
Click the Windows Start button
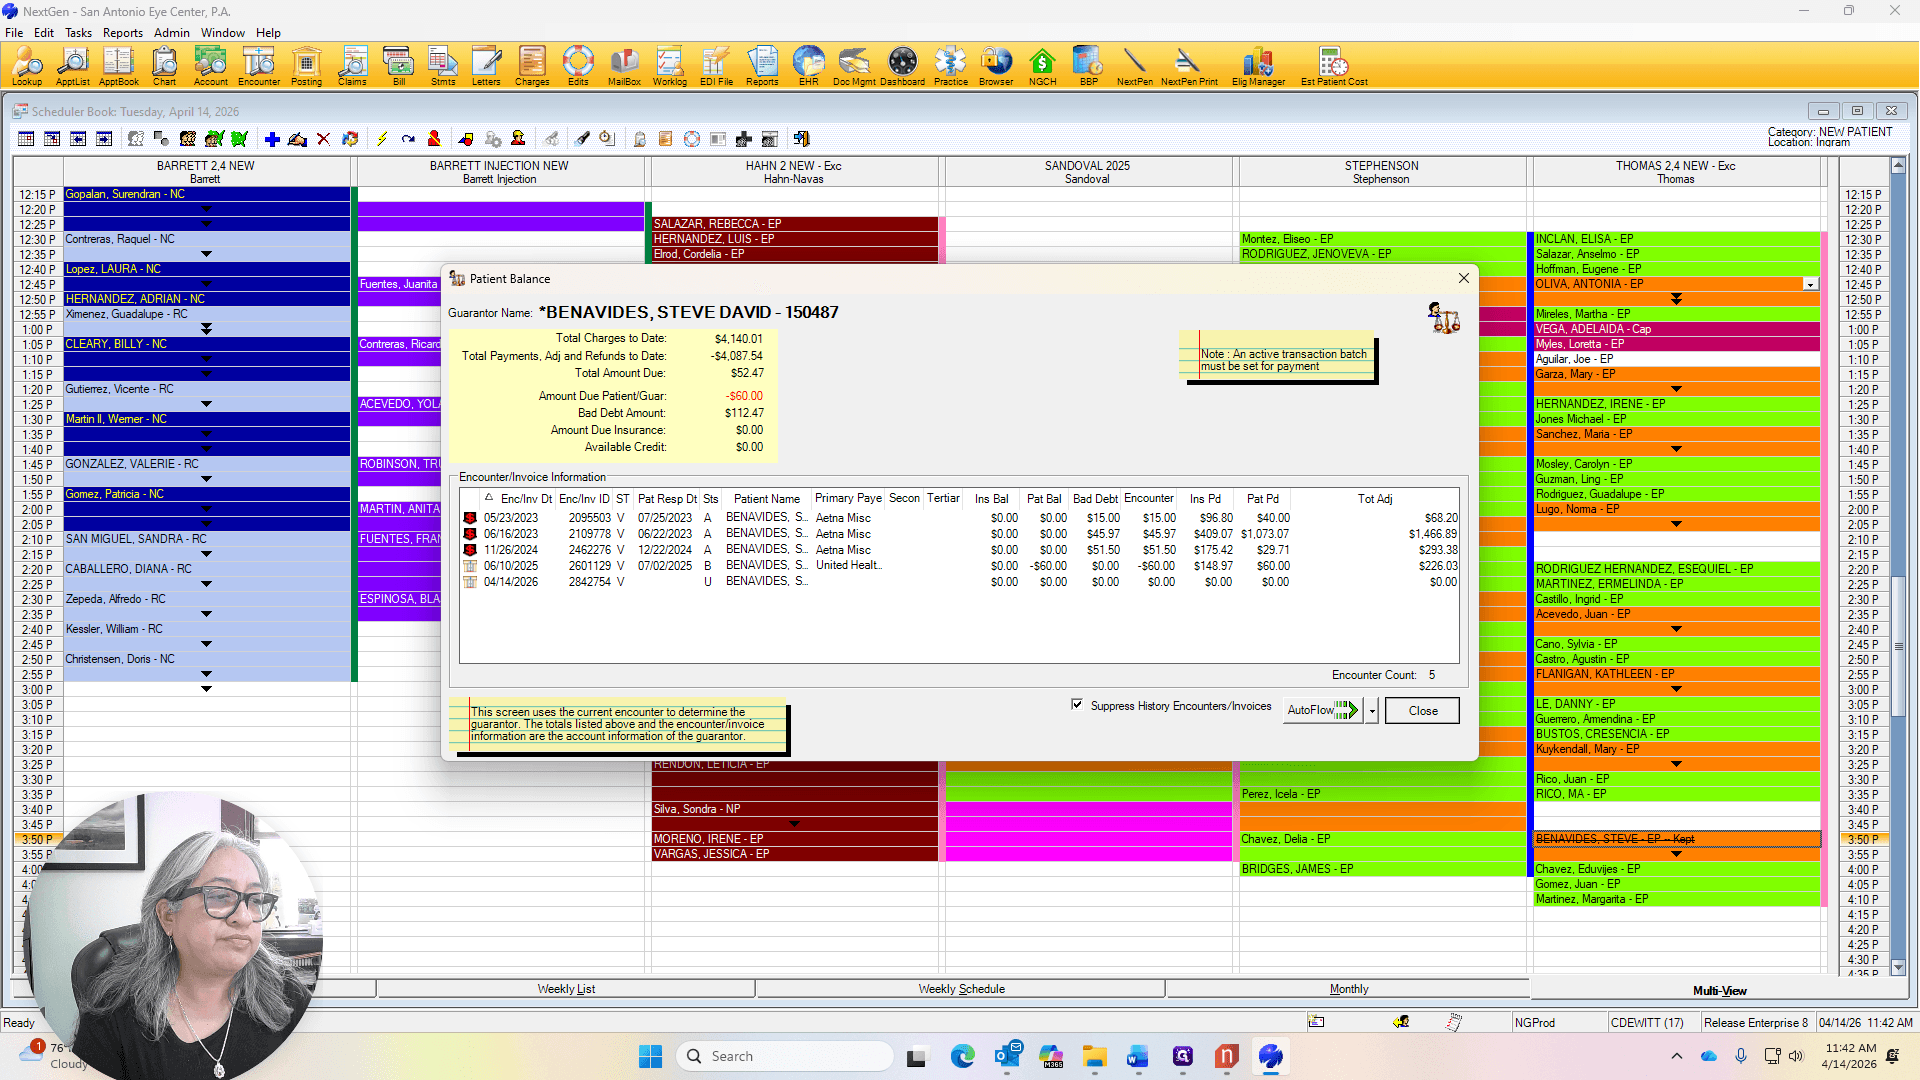(x=650, y=1056)
